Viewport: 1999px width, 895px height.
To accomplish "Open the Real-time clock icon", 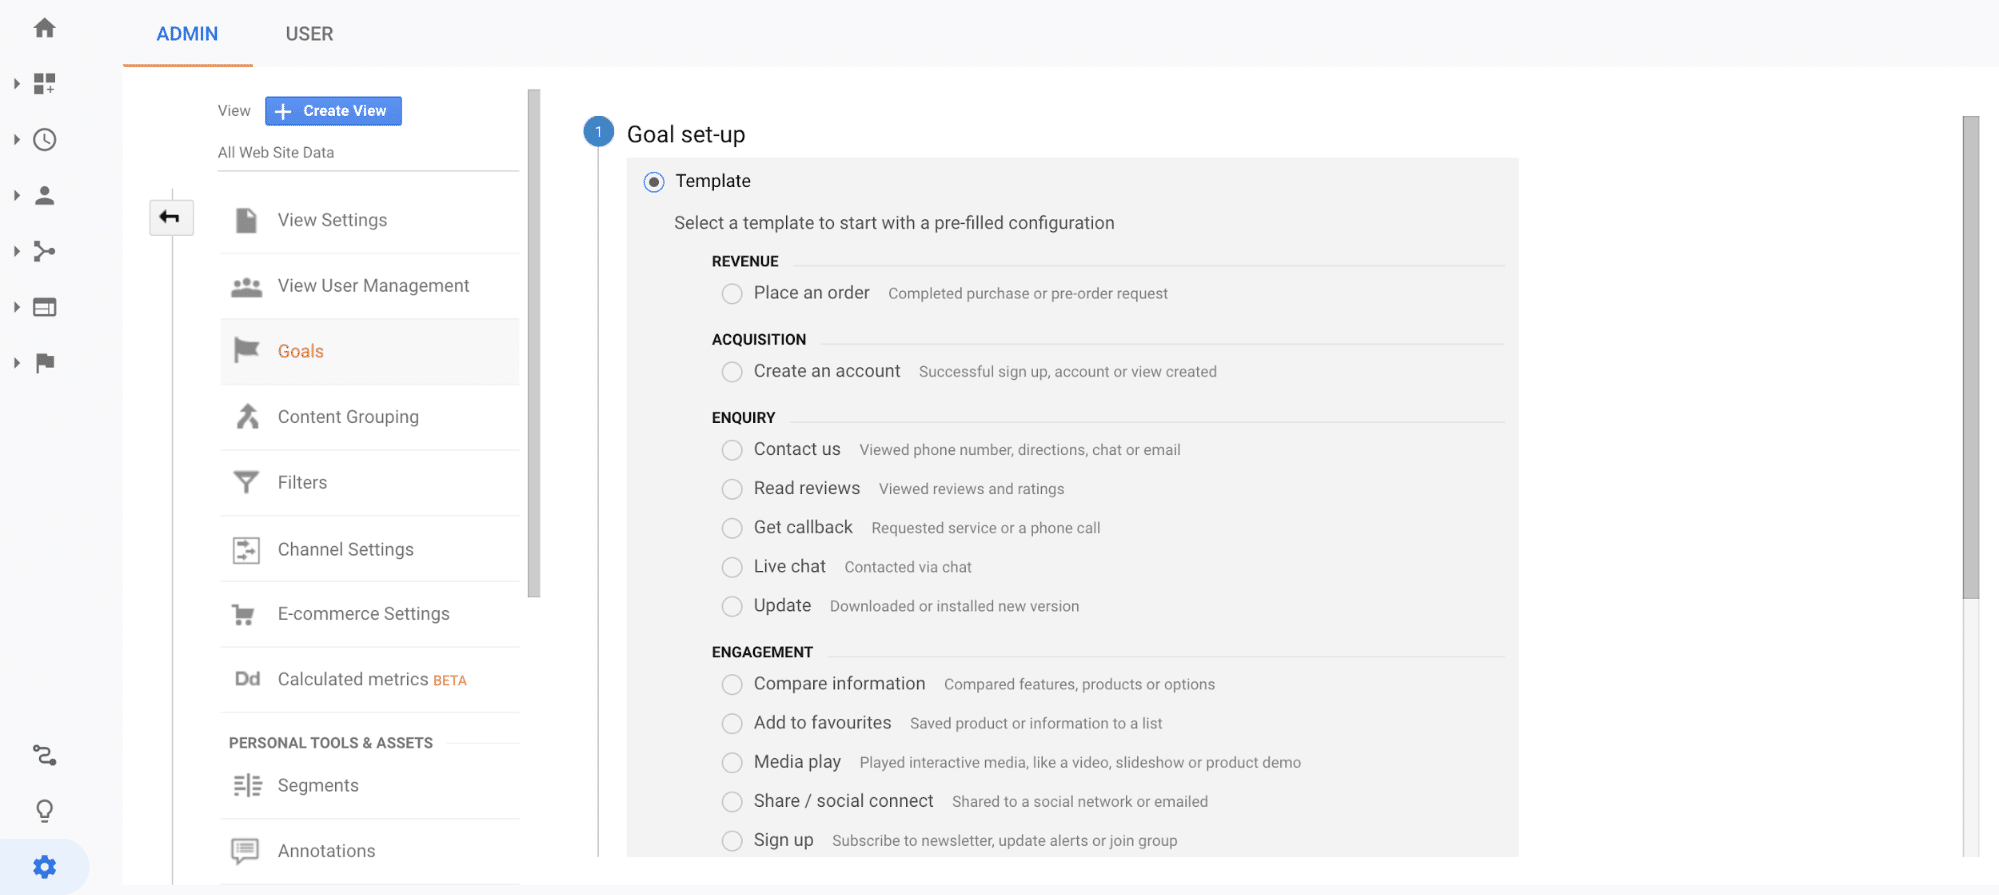I will tap(44, 140).
